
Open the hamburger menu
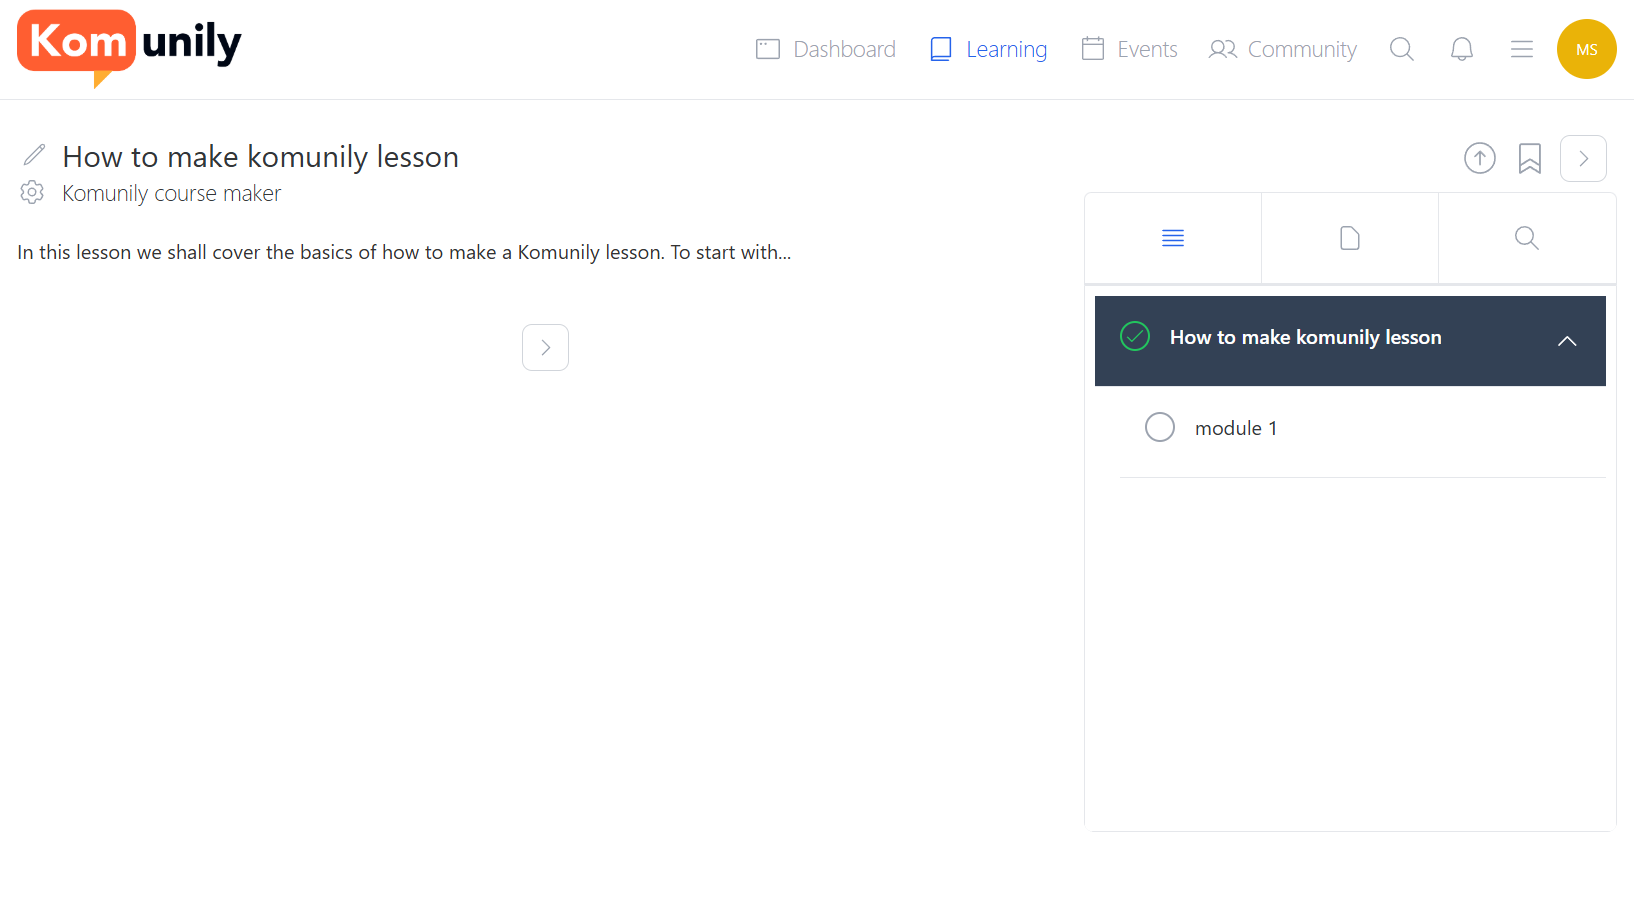(1522, 49)
